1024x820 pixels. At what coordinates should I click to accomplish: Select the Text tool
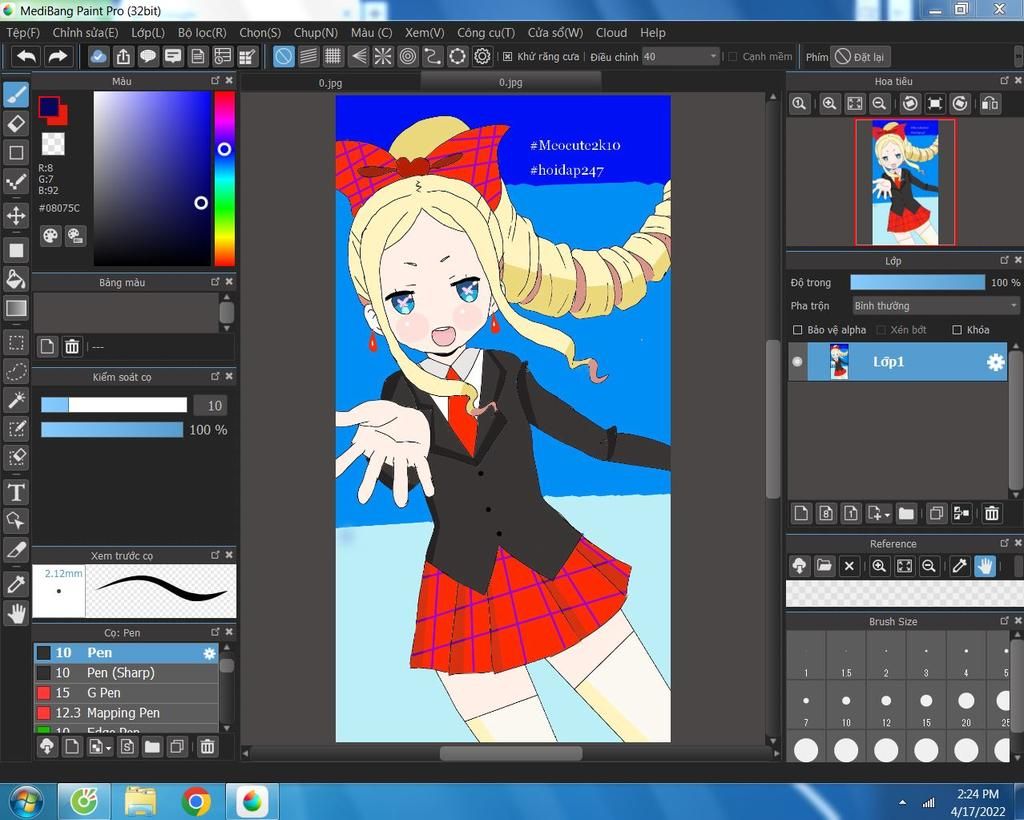point(16,492)
